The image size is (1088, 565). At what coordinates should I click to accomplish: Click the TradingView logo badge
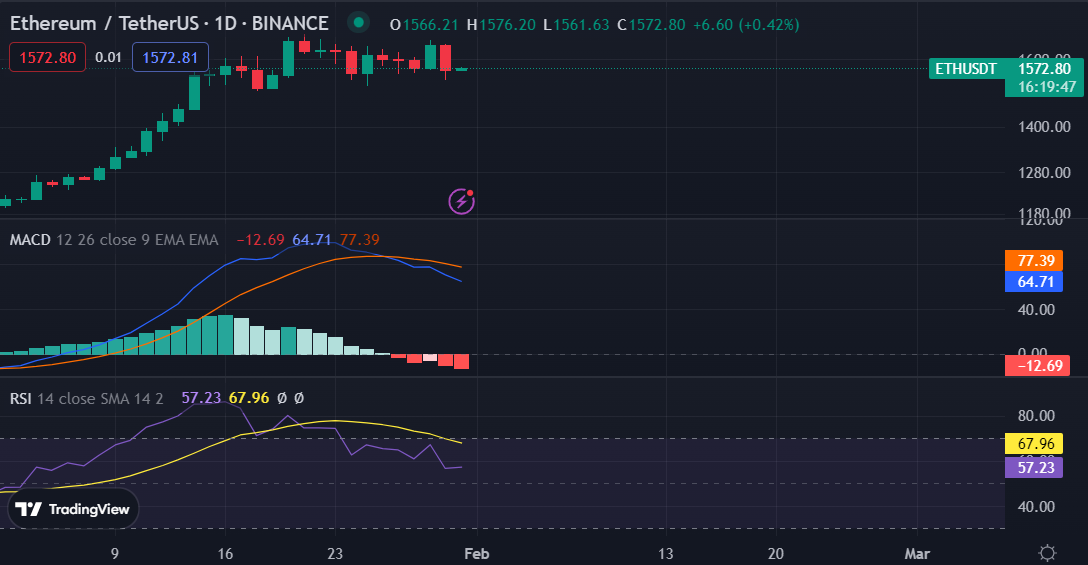tap(74, 509)
